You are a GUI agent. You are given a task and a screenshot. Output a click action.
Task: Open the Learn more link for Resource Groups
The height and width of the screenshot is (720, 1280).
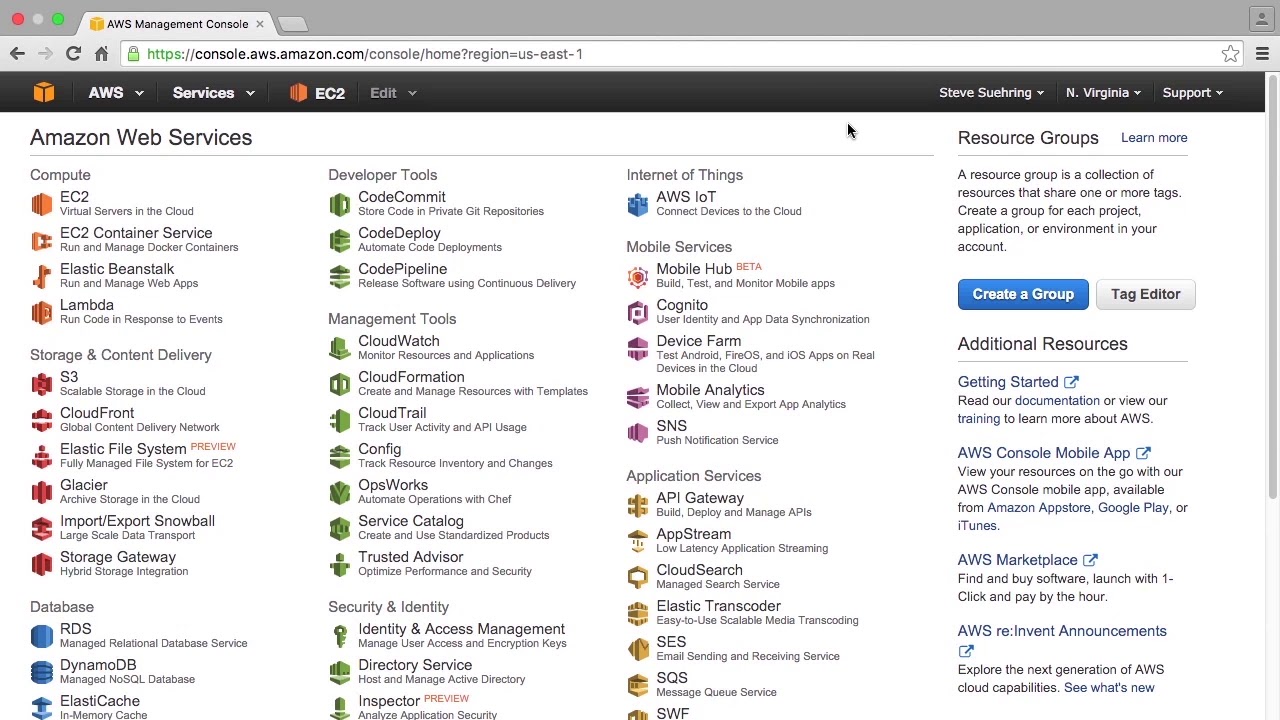click(x=1154, y=138)
